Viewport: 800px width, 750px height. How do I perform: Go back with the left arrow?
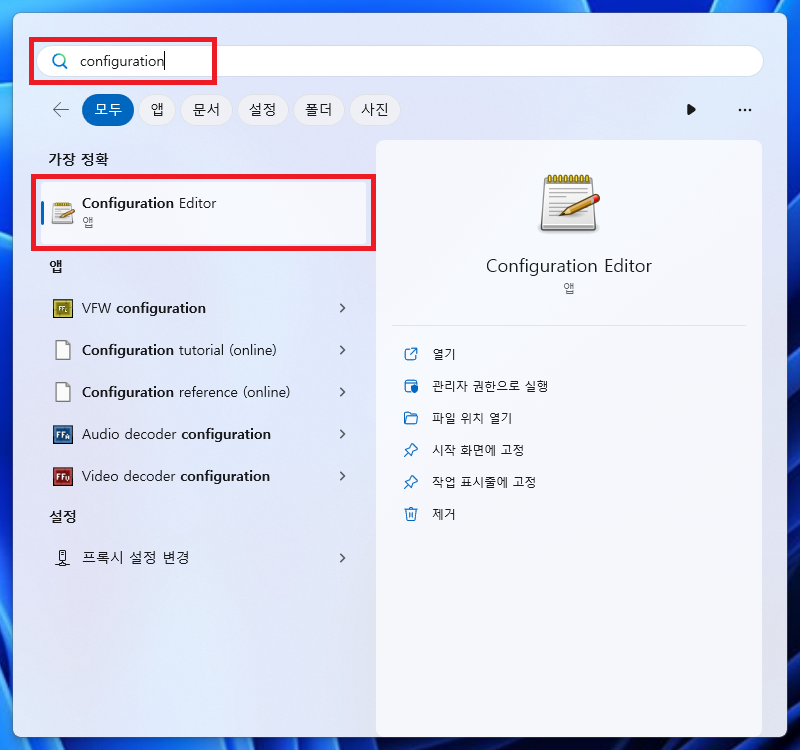coord(61,110)
